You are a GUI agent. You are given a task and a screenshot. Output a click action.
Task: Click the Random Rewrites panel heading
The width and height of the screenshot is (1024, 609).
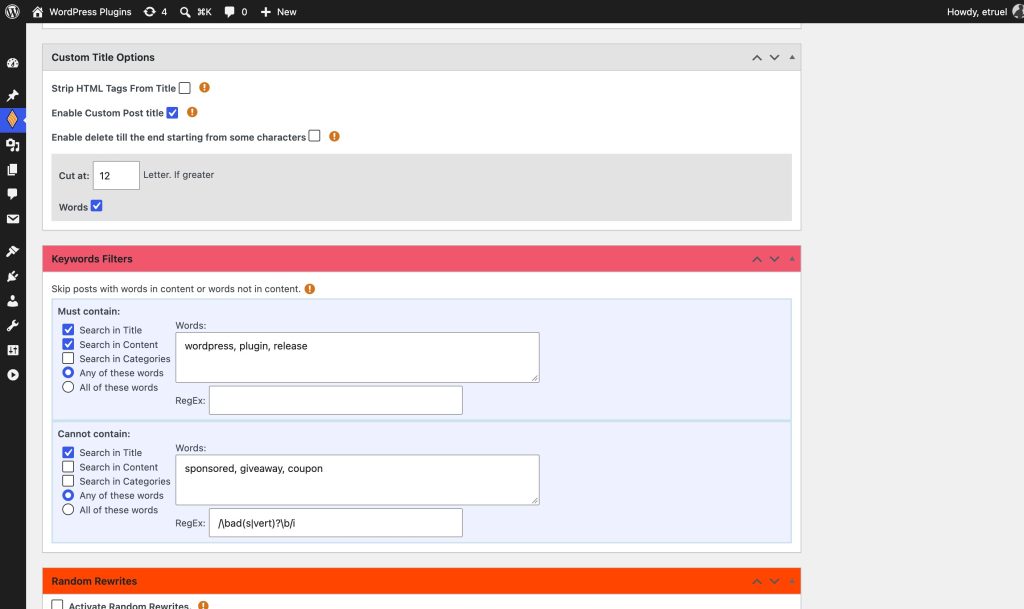coord(94,581)
